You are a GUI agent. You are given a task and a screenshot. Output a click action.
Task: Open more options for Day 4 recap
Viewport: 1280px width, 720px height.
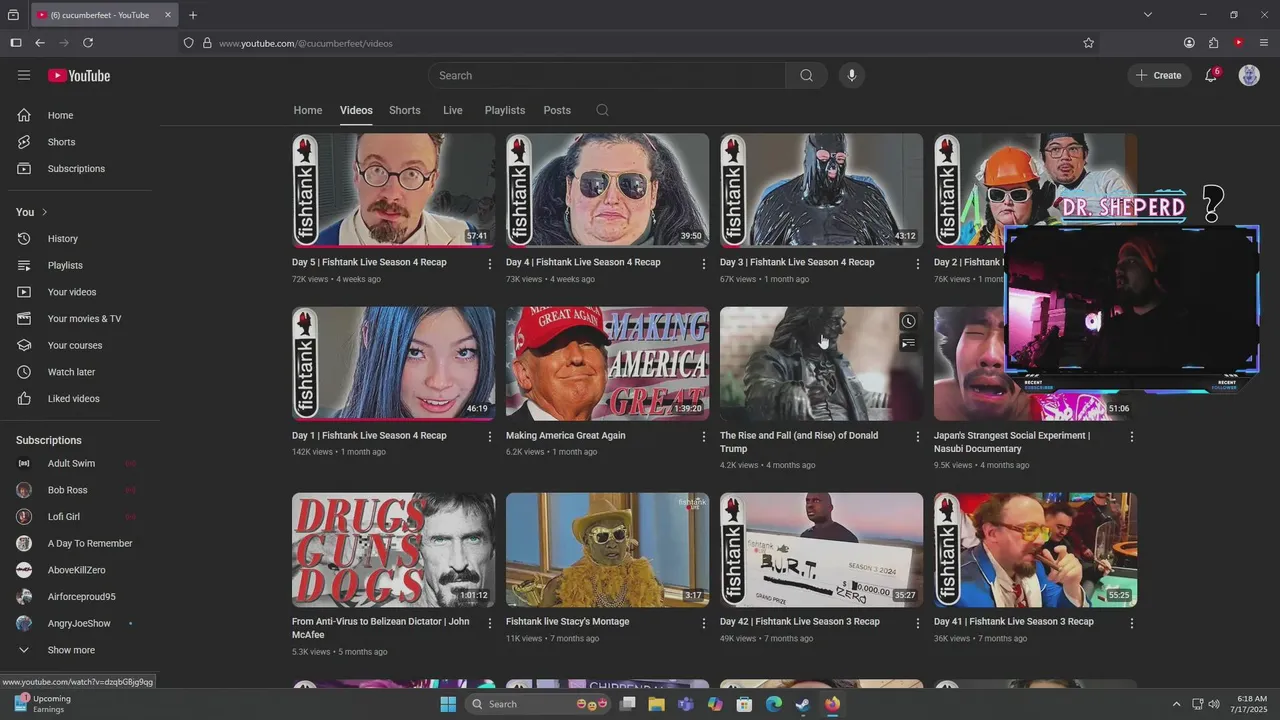(x=704, y=263)
